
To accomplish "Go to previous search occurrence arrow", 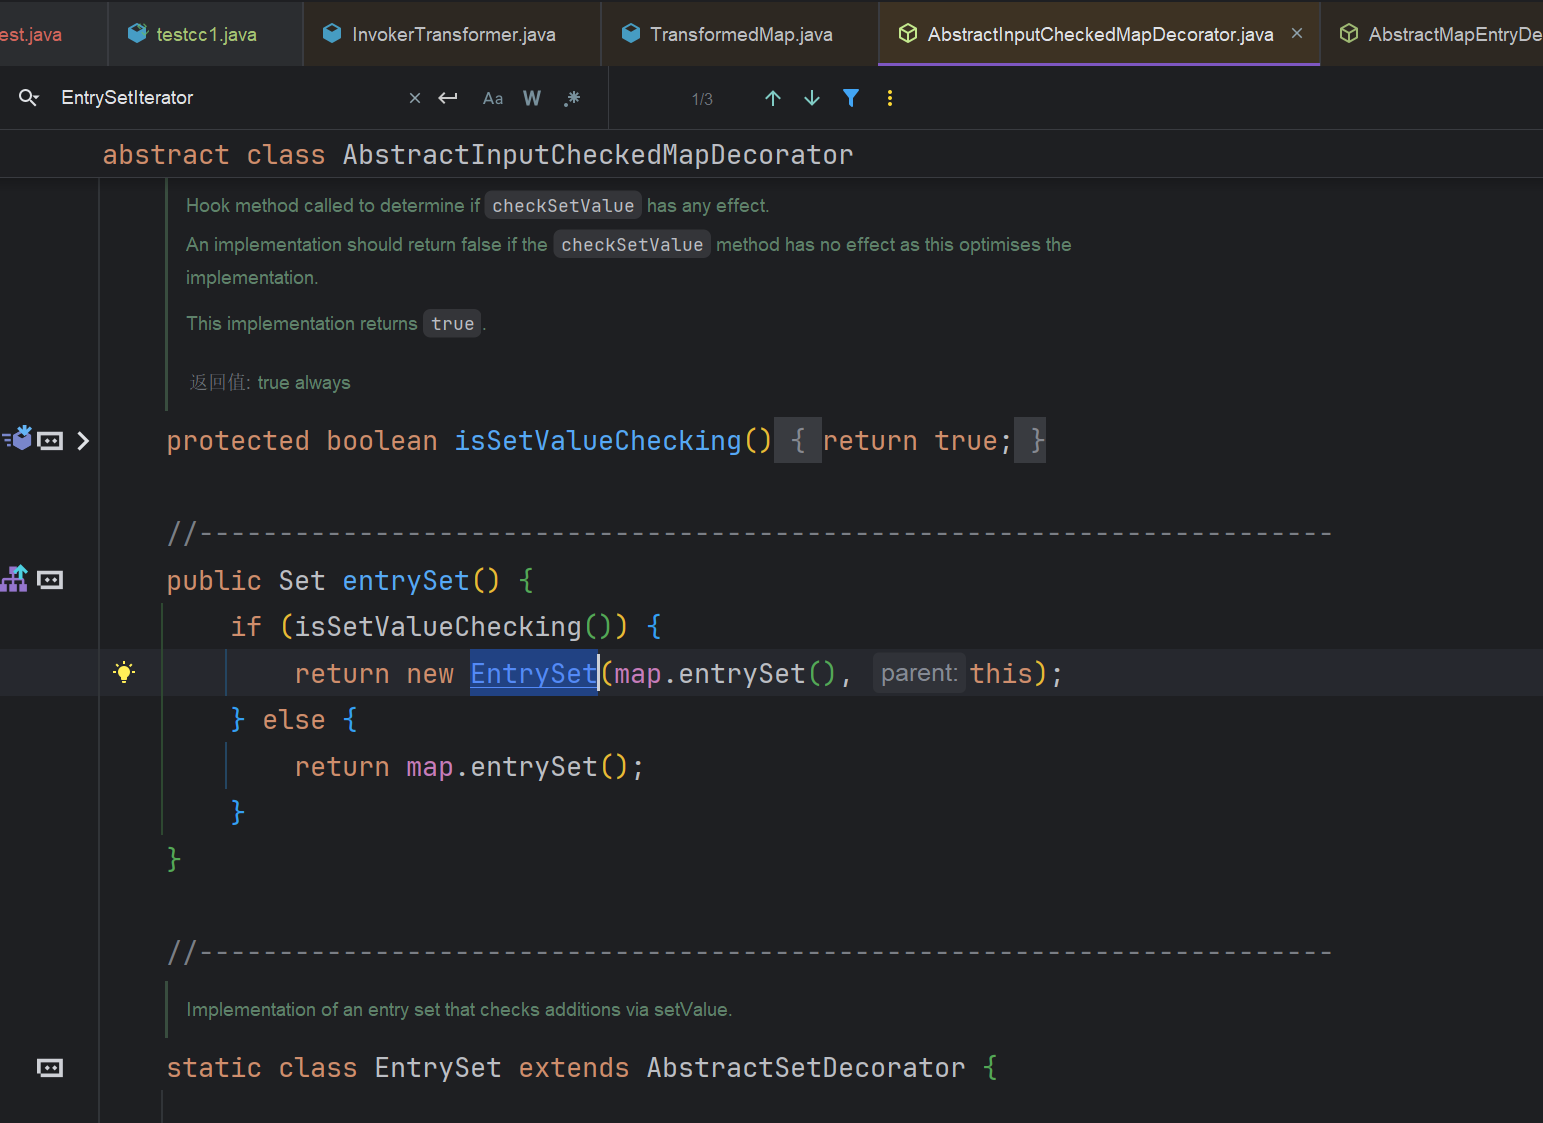I will pos(772,98).
